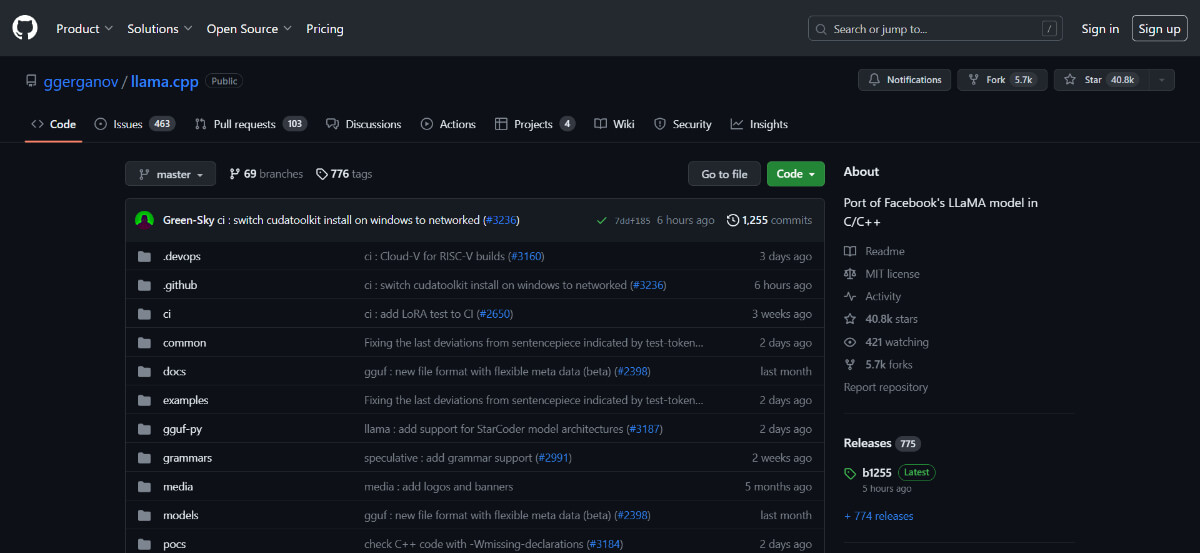This screenshot has width=1200, height=553.
Task: View the Insights tab
Action: (x=759, y=124)
